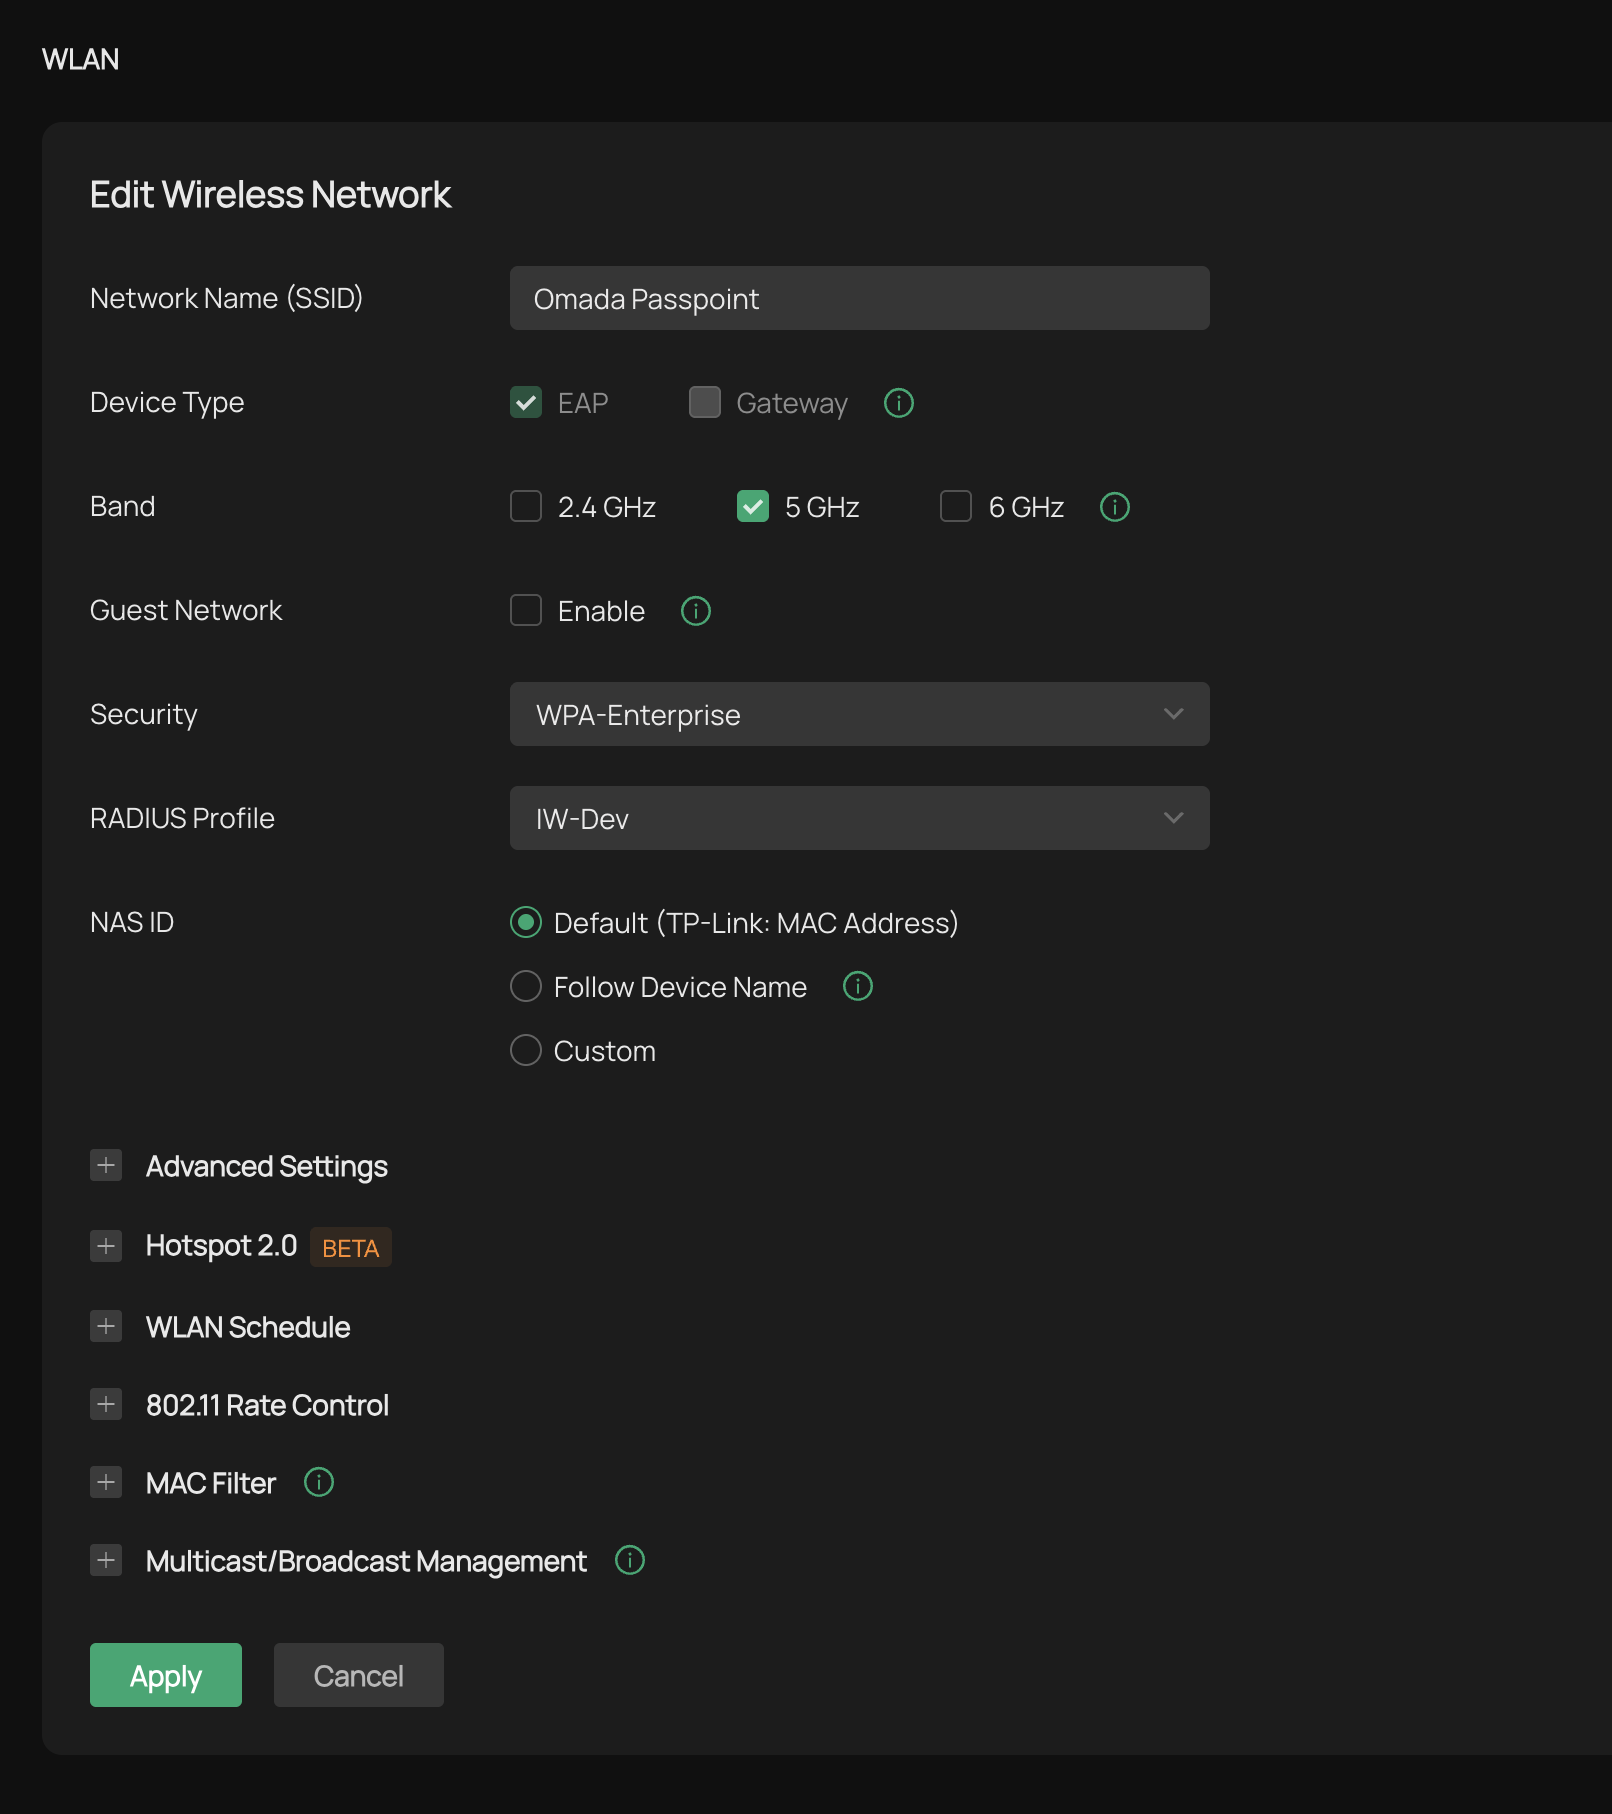Click the Apply button
This screenshot has width=1612, height=1814.
point(166,1675)
